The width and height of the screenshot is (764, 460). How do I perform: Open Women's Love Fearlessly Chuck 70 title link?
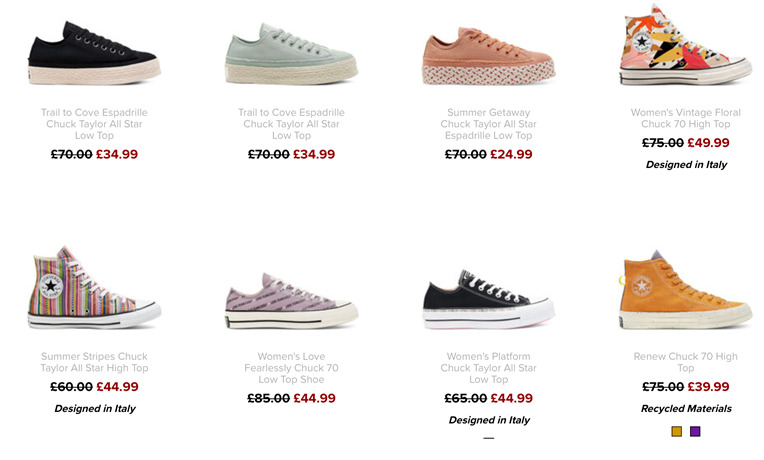(x=291, y=368)
